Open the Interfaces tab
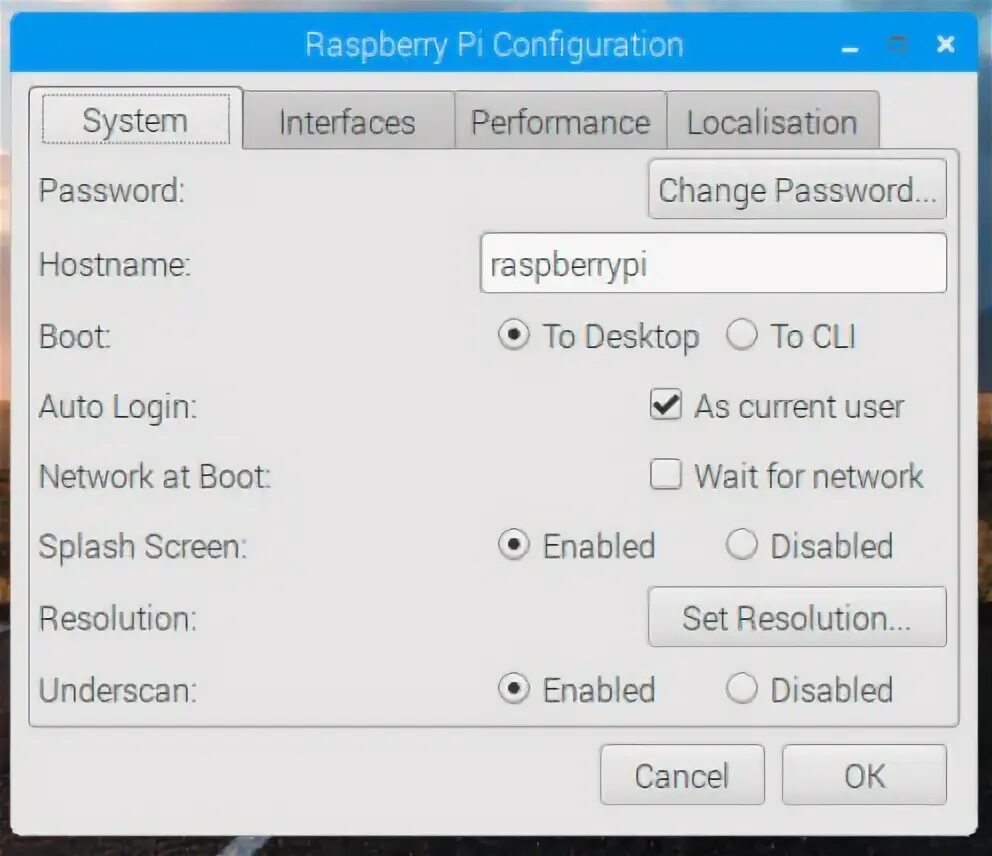This screenshot has height=856, width=992. [x=348, y=121]
